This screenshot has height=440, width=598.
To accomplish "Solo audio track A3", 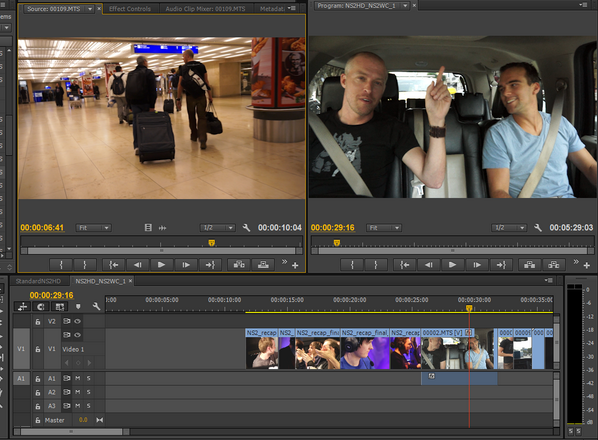I will [88, 406].
